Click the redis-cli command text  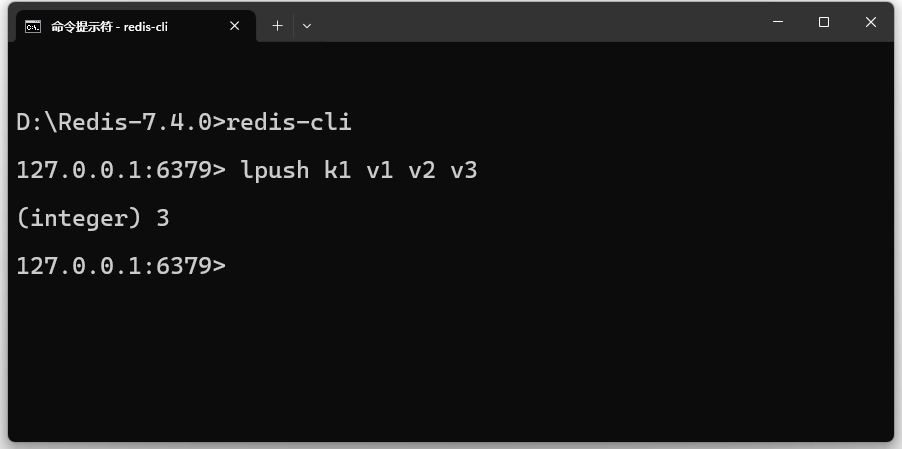tap(288, 122)
